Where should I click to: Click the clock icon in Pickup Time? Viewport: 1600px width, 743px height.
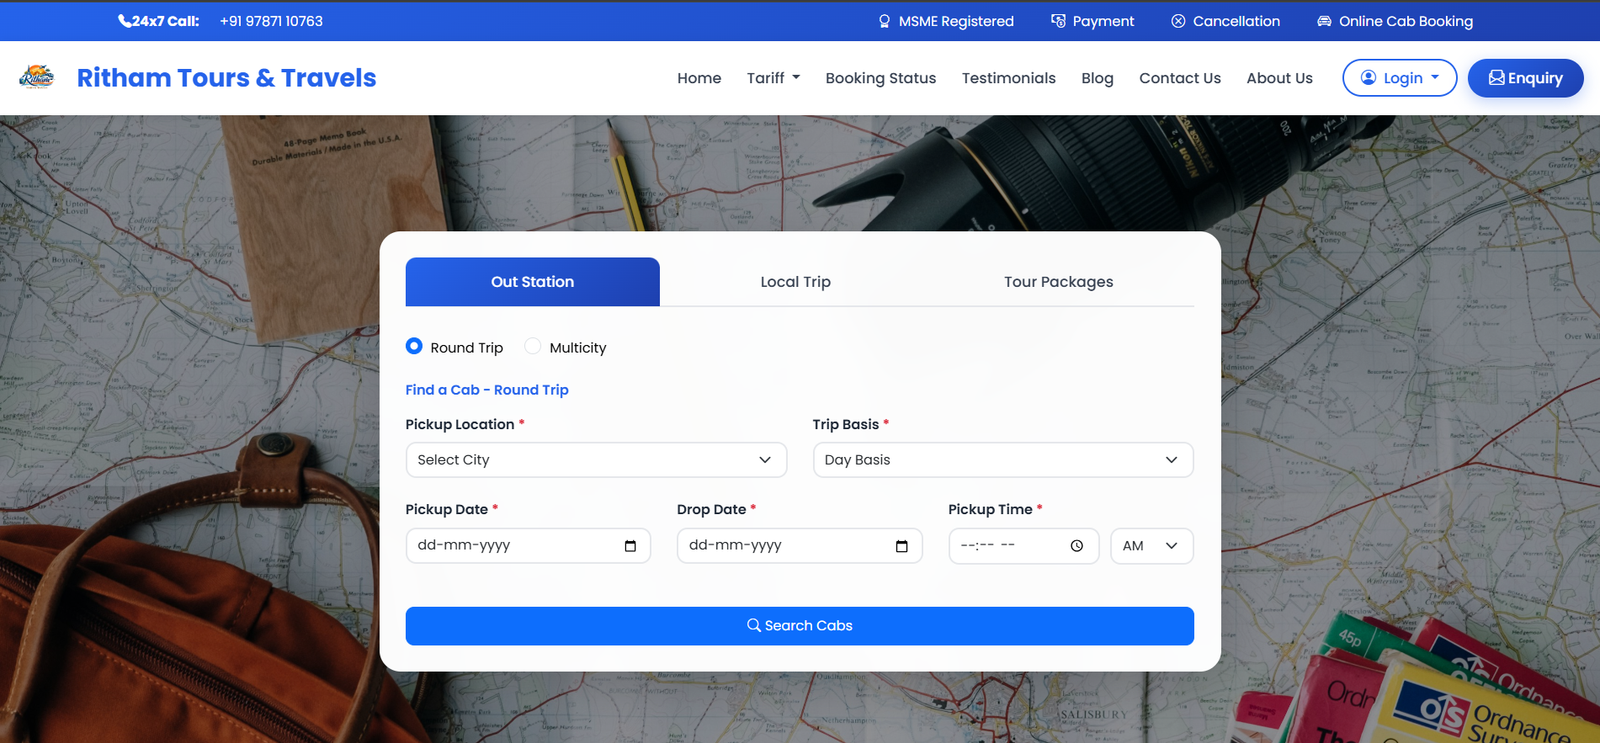click(1076, 546)
